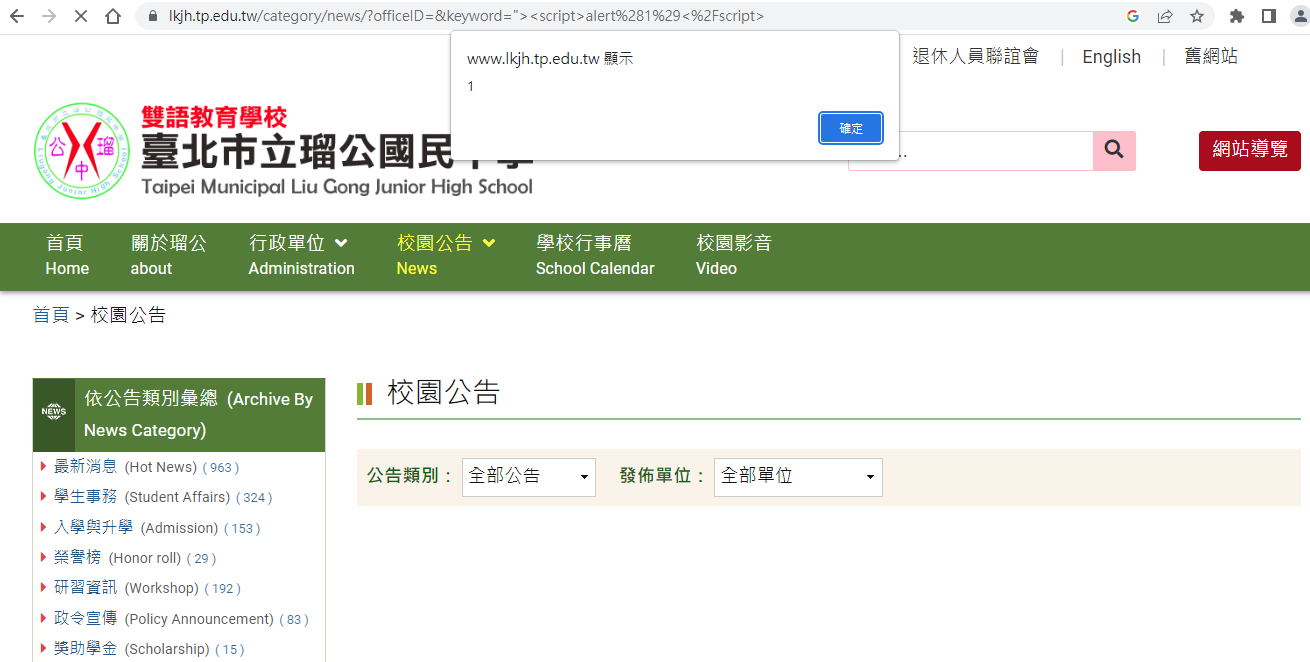Screen dimensions: 1310x662
Task: Expand 行政單位 Administration menu
Action: (301, 255)
